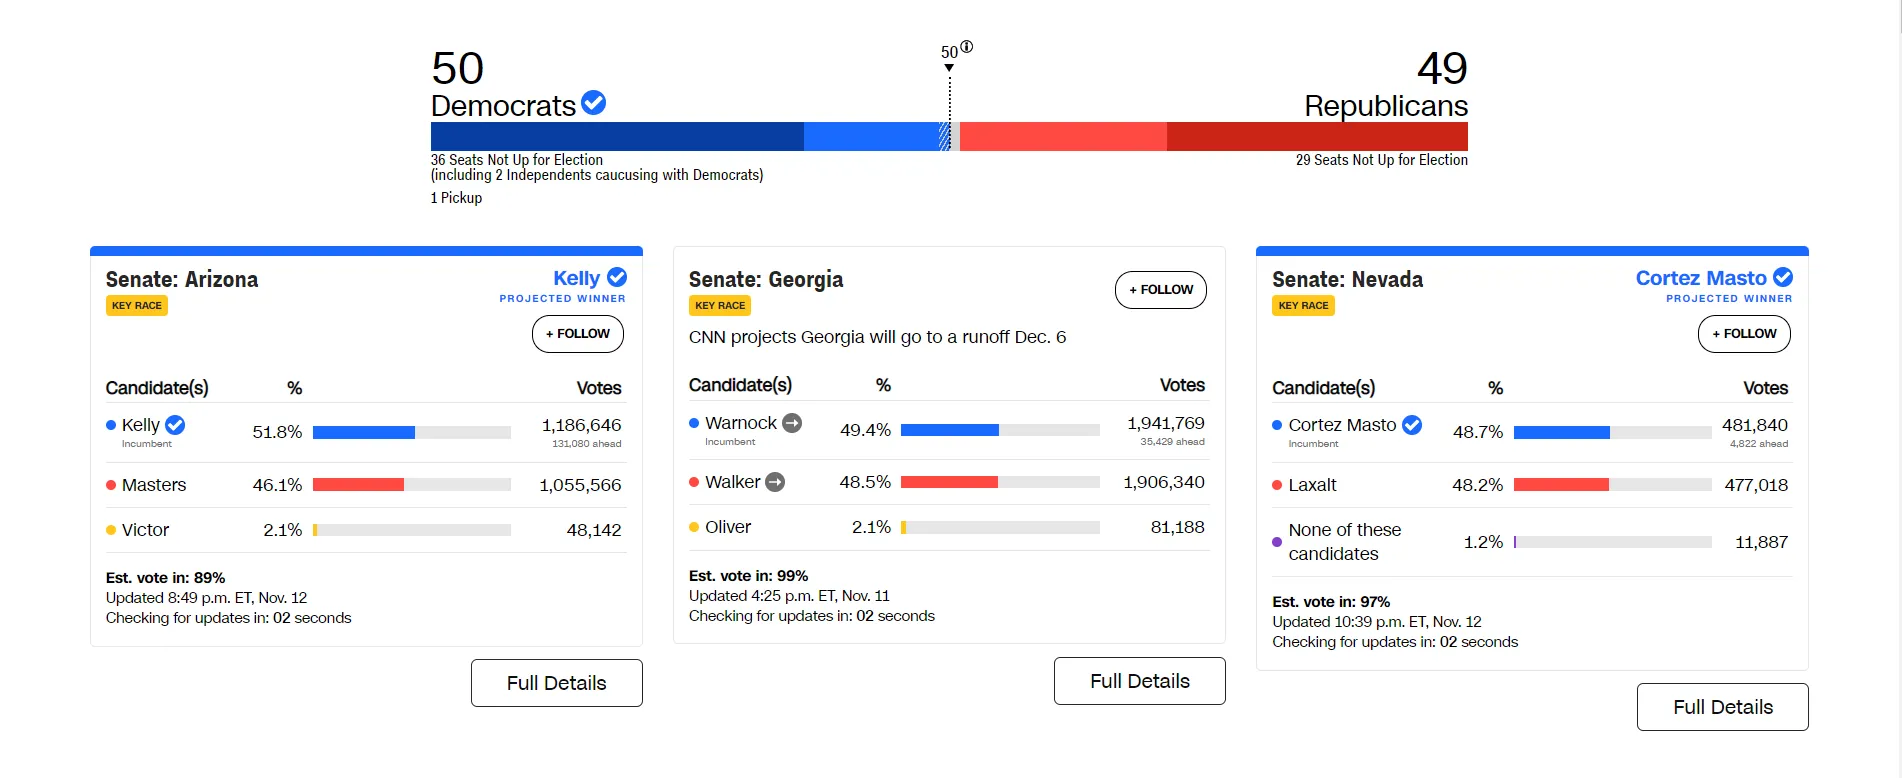This screenshot has height=778, width=1902.
Task: Click the dark blue Democratic seats bar segment
Action: [x=617, y=137]
